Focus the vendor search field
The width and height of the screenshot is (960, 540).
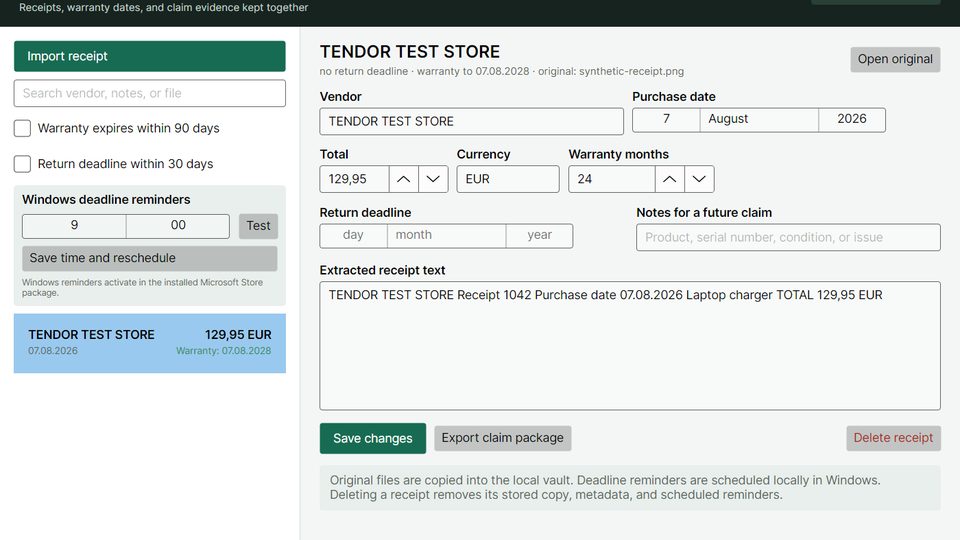point(149,93)
